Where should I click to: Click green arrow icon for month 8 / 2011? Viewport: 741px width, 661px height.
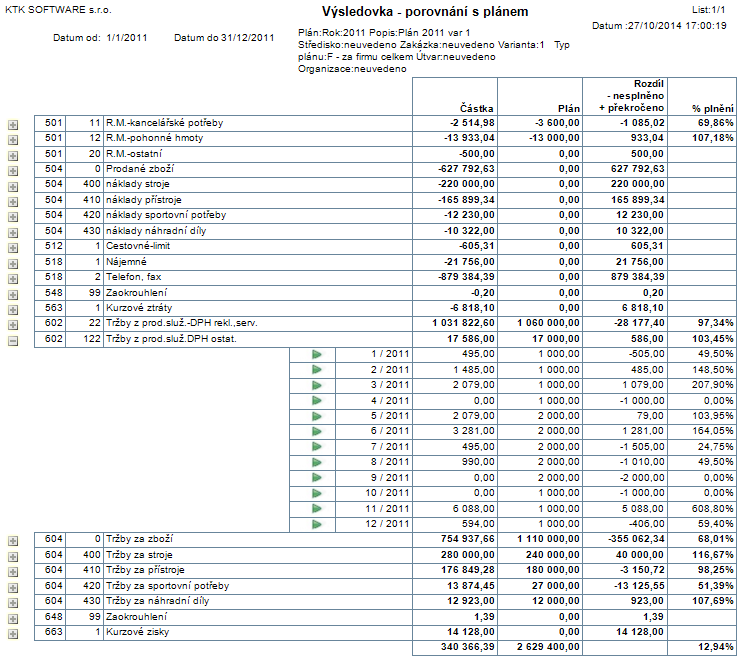tap(317, 462)
